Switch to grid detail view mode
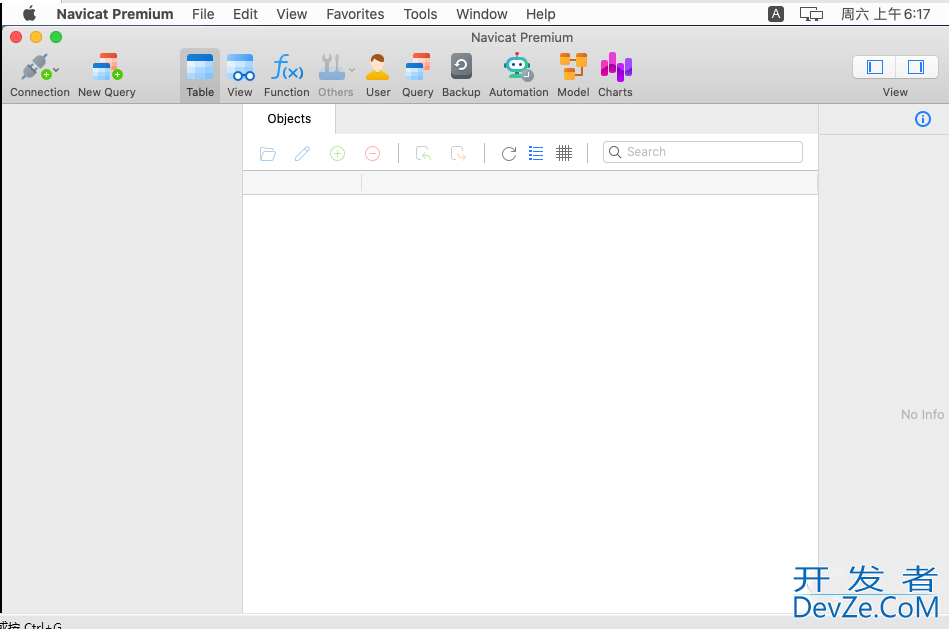 564,154
